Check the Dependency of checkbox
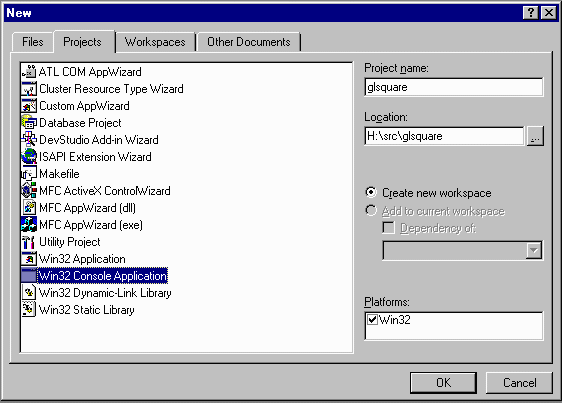 click(x=389, y=228)
